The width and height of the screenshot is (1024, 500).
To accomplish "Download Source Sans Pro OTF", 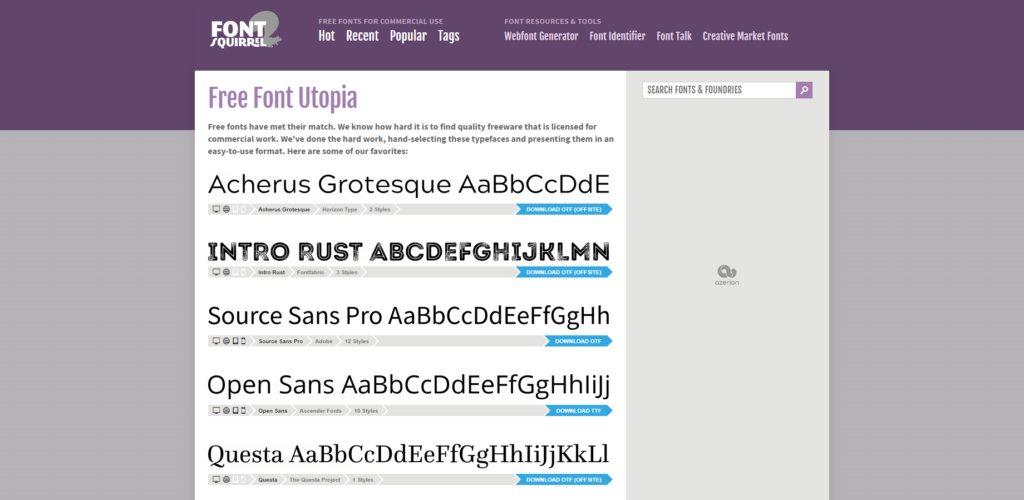I will pyautogui.click(x=578, y=341).
